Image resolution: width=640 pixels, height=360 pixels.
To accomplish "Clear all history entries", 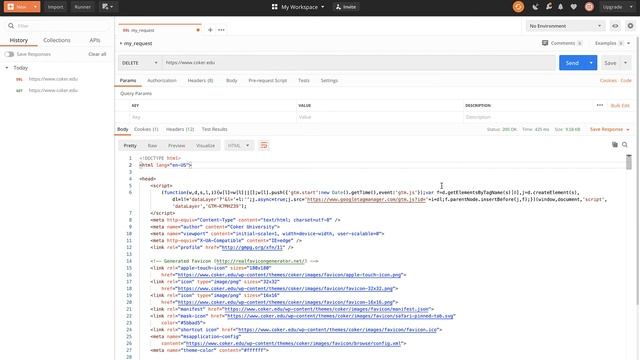I will (97, 54).
